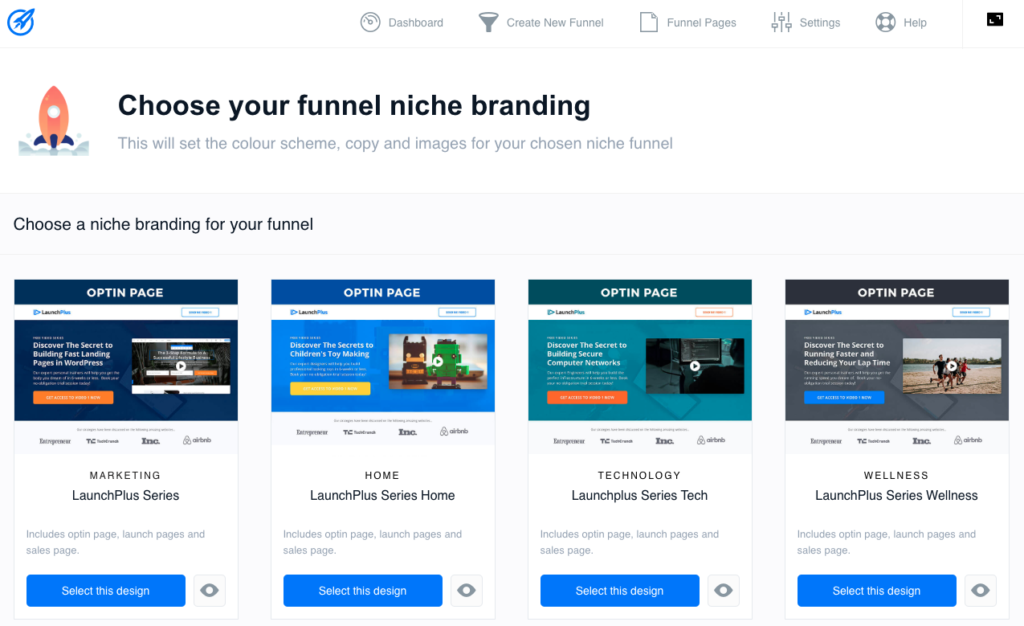Click the large rocket illustration beside the heading
The width and height of the screenshot is (1024, 626).
point(54,121)
